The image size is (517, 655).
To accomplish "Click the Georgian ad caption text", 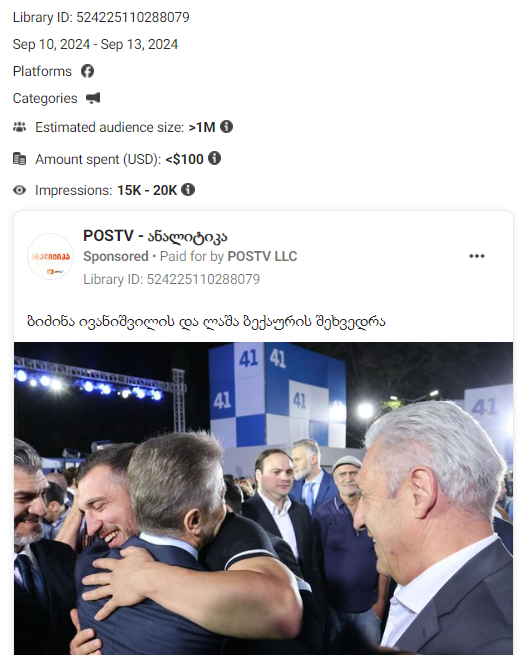I will [x=206, y=321].
